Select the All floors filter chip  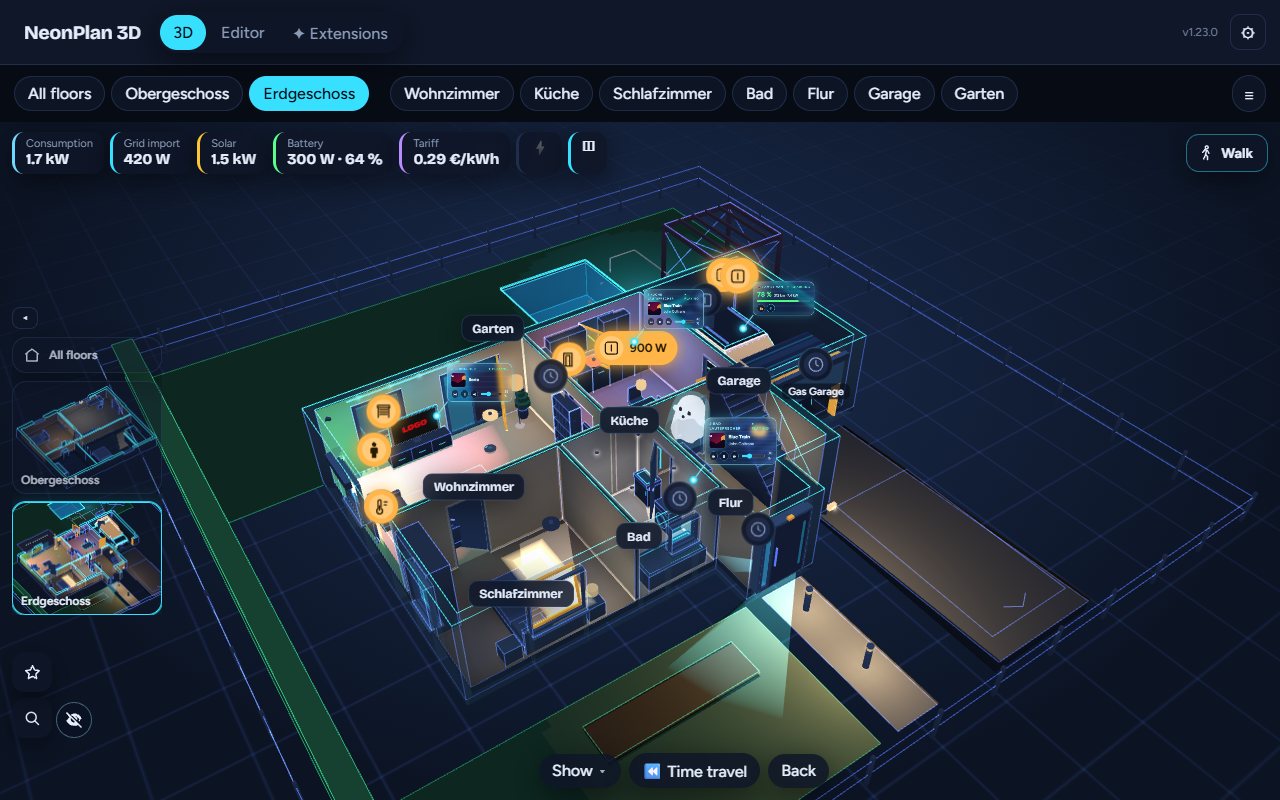60,94
